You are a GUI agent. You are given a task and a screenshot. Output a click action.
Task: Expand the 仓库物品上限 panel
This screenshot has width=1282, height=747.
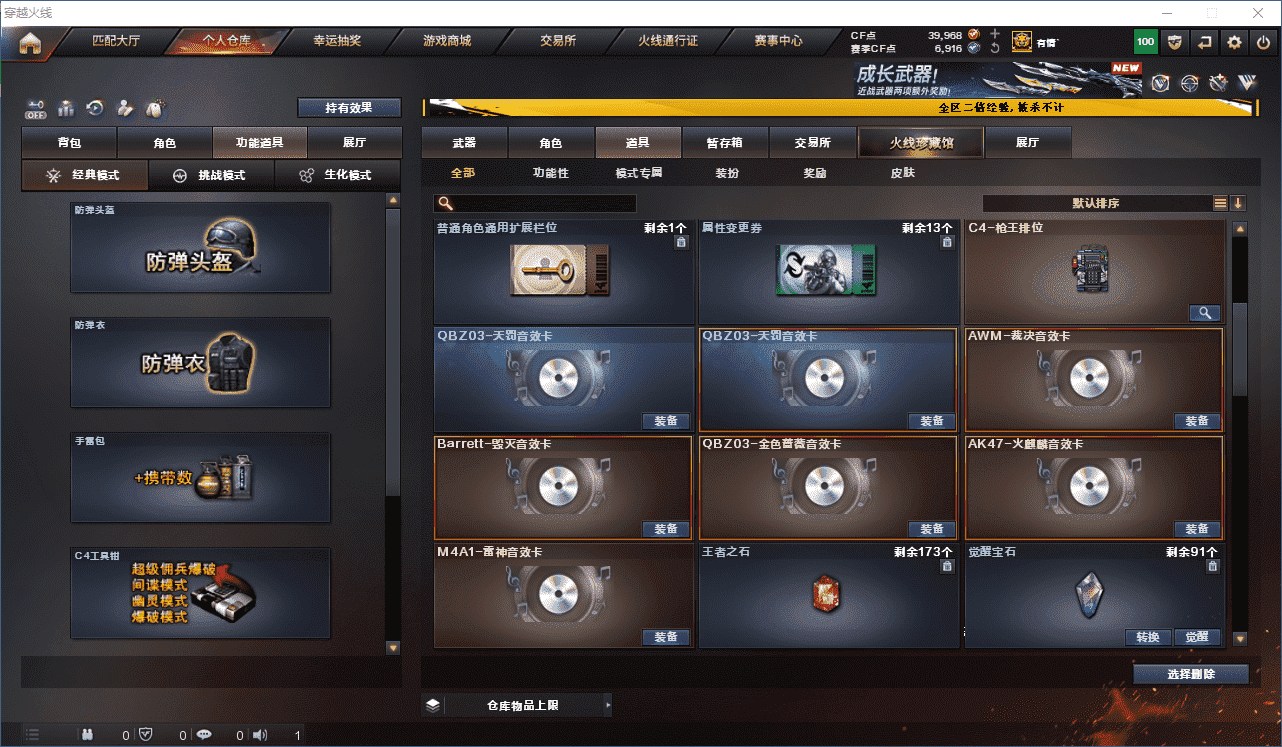[517, 705]
